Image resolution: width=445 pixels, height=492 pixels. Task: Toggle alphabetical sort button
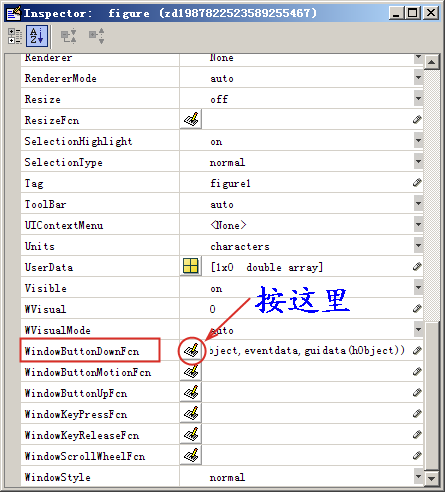click(x=37, y=36)
